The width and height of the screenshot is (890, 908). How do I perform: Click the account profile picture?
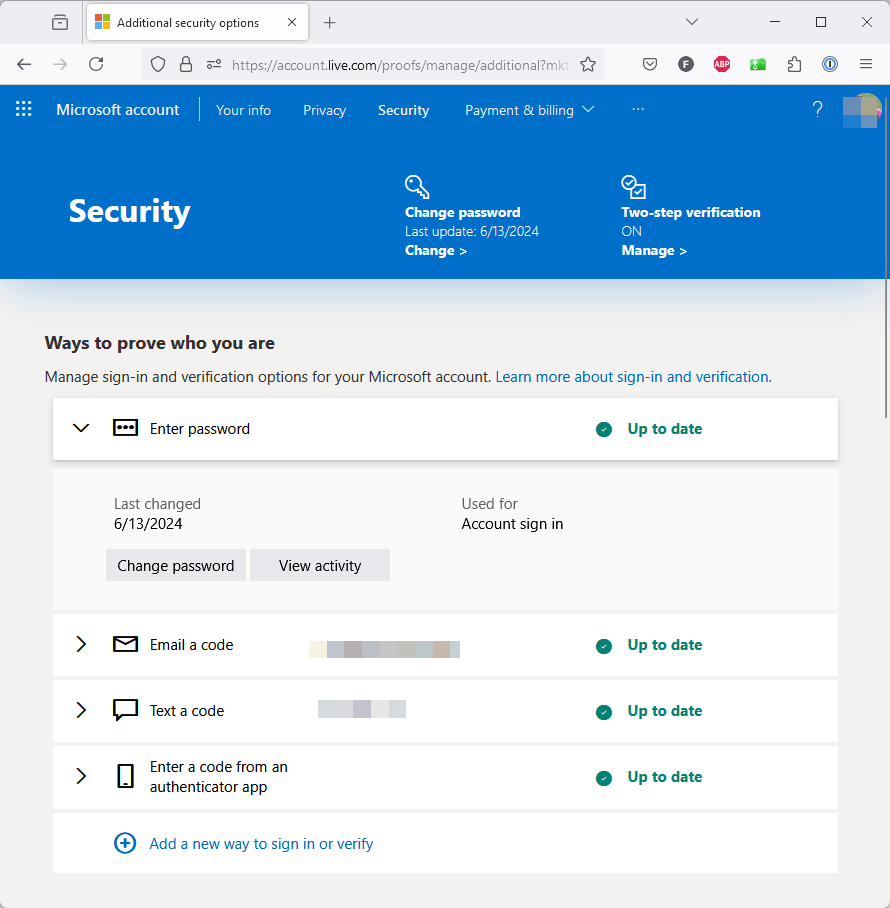[x=860, y=110]
